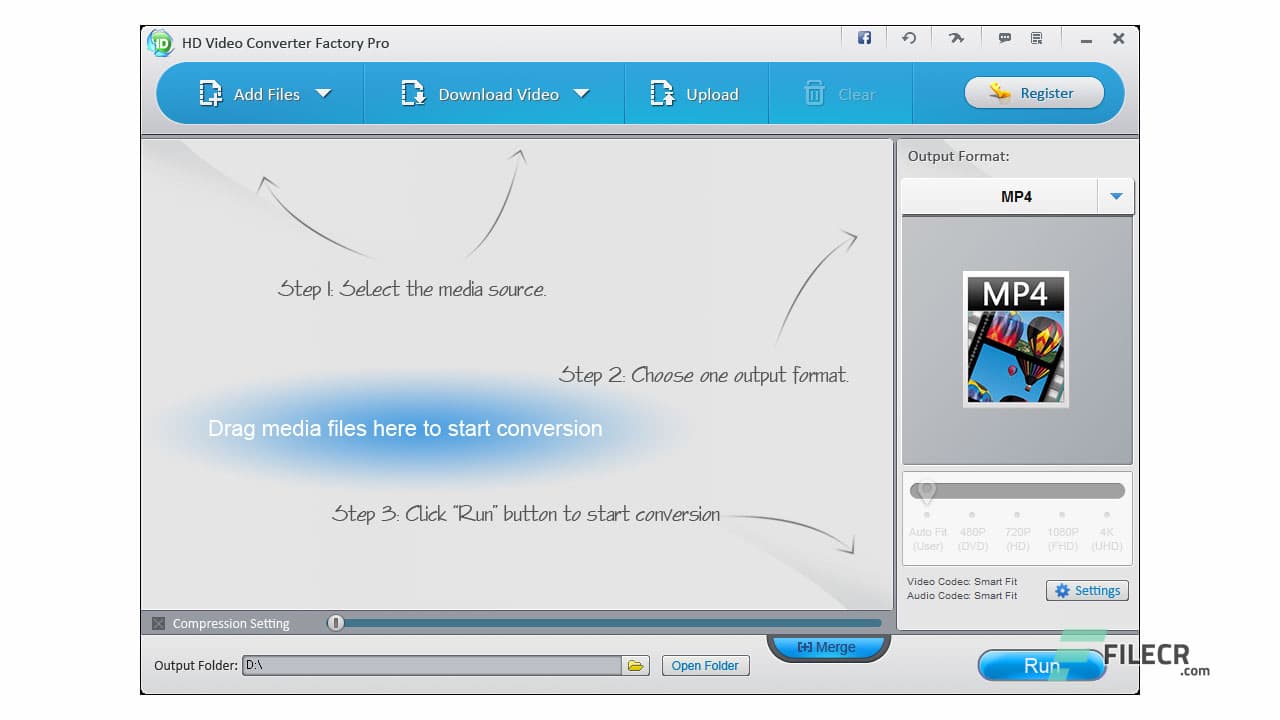The width and height of the screenshot is (1280, 720).
Task: Click the resolution slider handle
Action: click(926, 490)
